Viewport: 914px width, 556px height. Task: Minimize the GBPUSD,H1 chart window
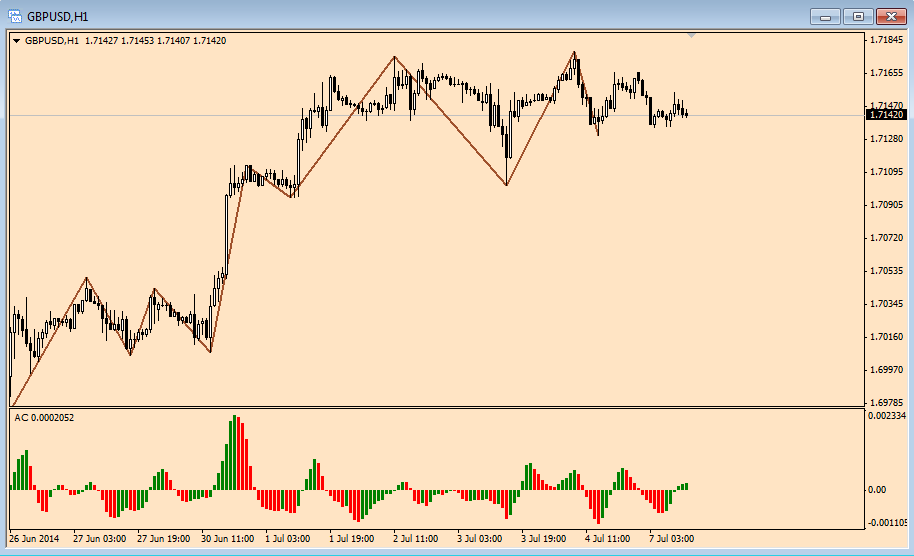tap(825, 17)
